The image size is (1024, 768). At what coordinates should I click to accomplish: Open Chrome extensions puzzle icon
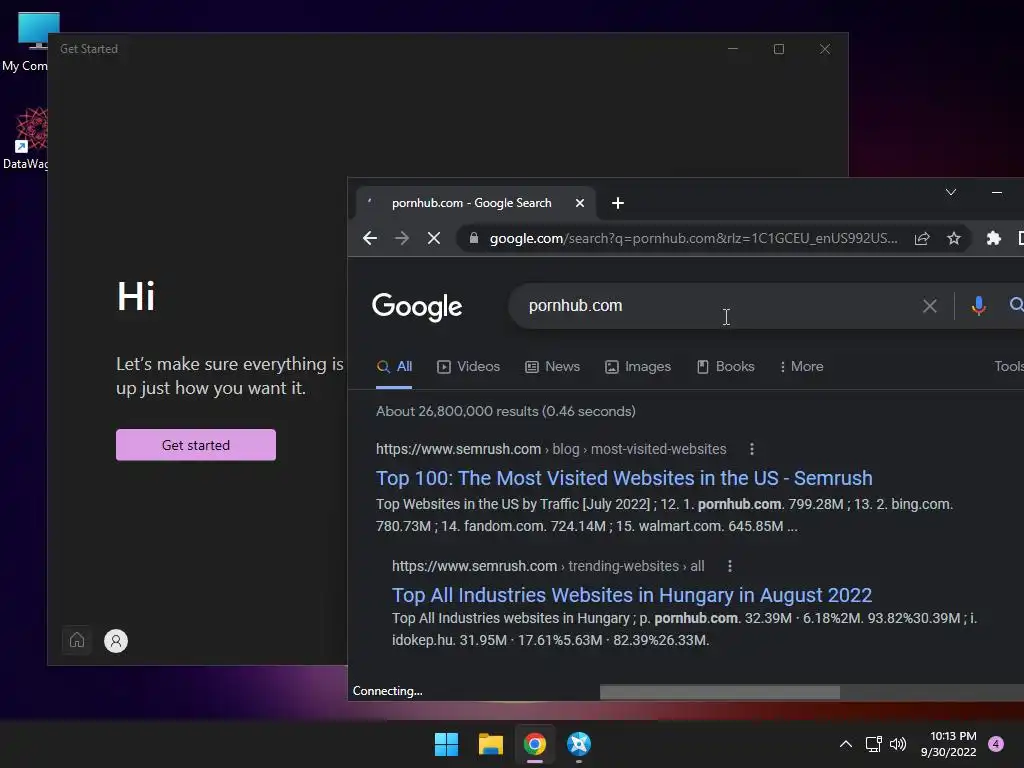coord(993,238)
